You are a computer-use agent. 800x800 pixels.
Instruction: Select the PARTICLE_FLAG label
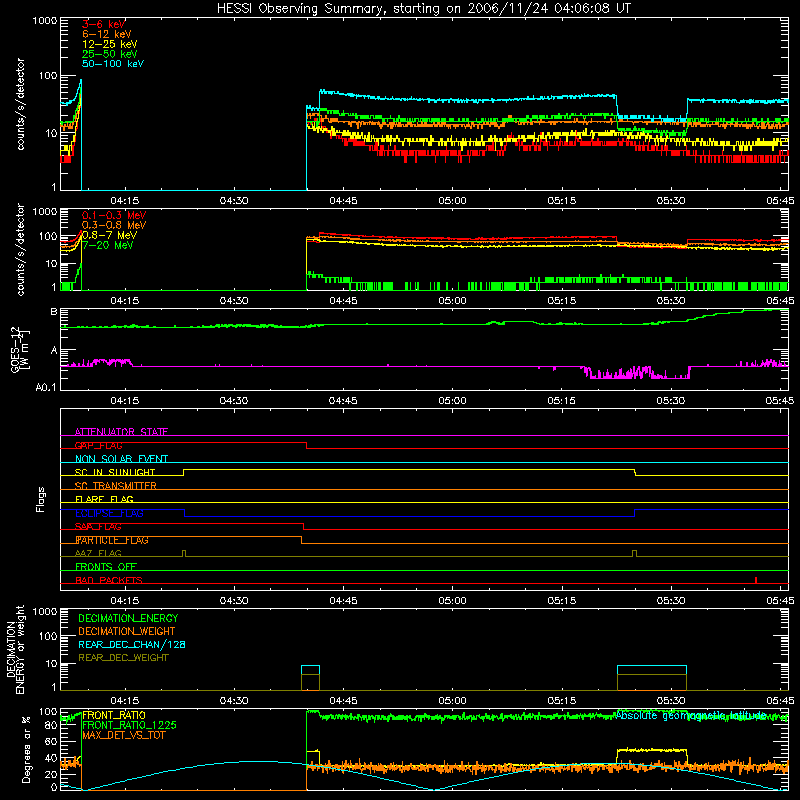tap(112, 540)
